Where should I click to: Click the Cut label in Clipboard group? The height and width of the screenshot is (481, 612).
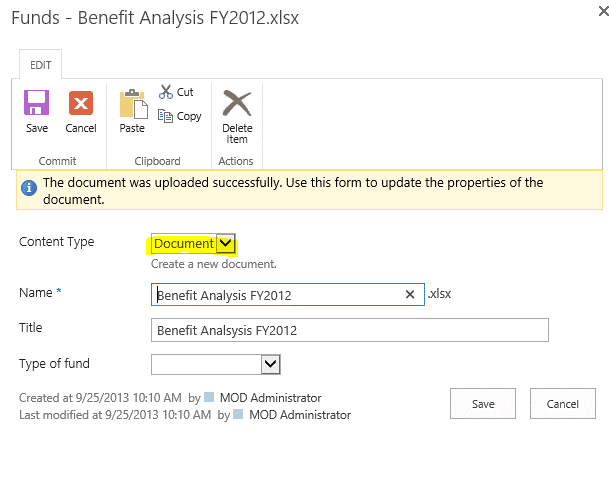185,92
